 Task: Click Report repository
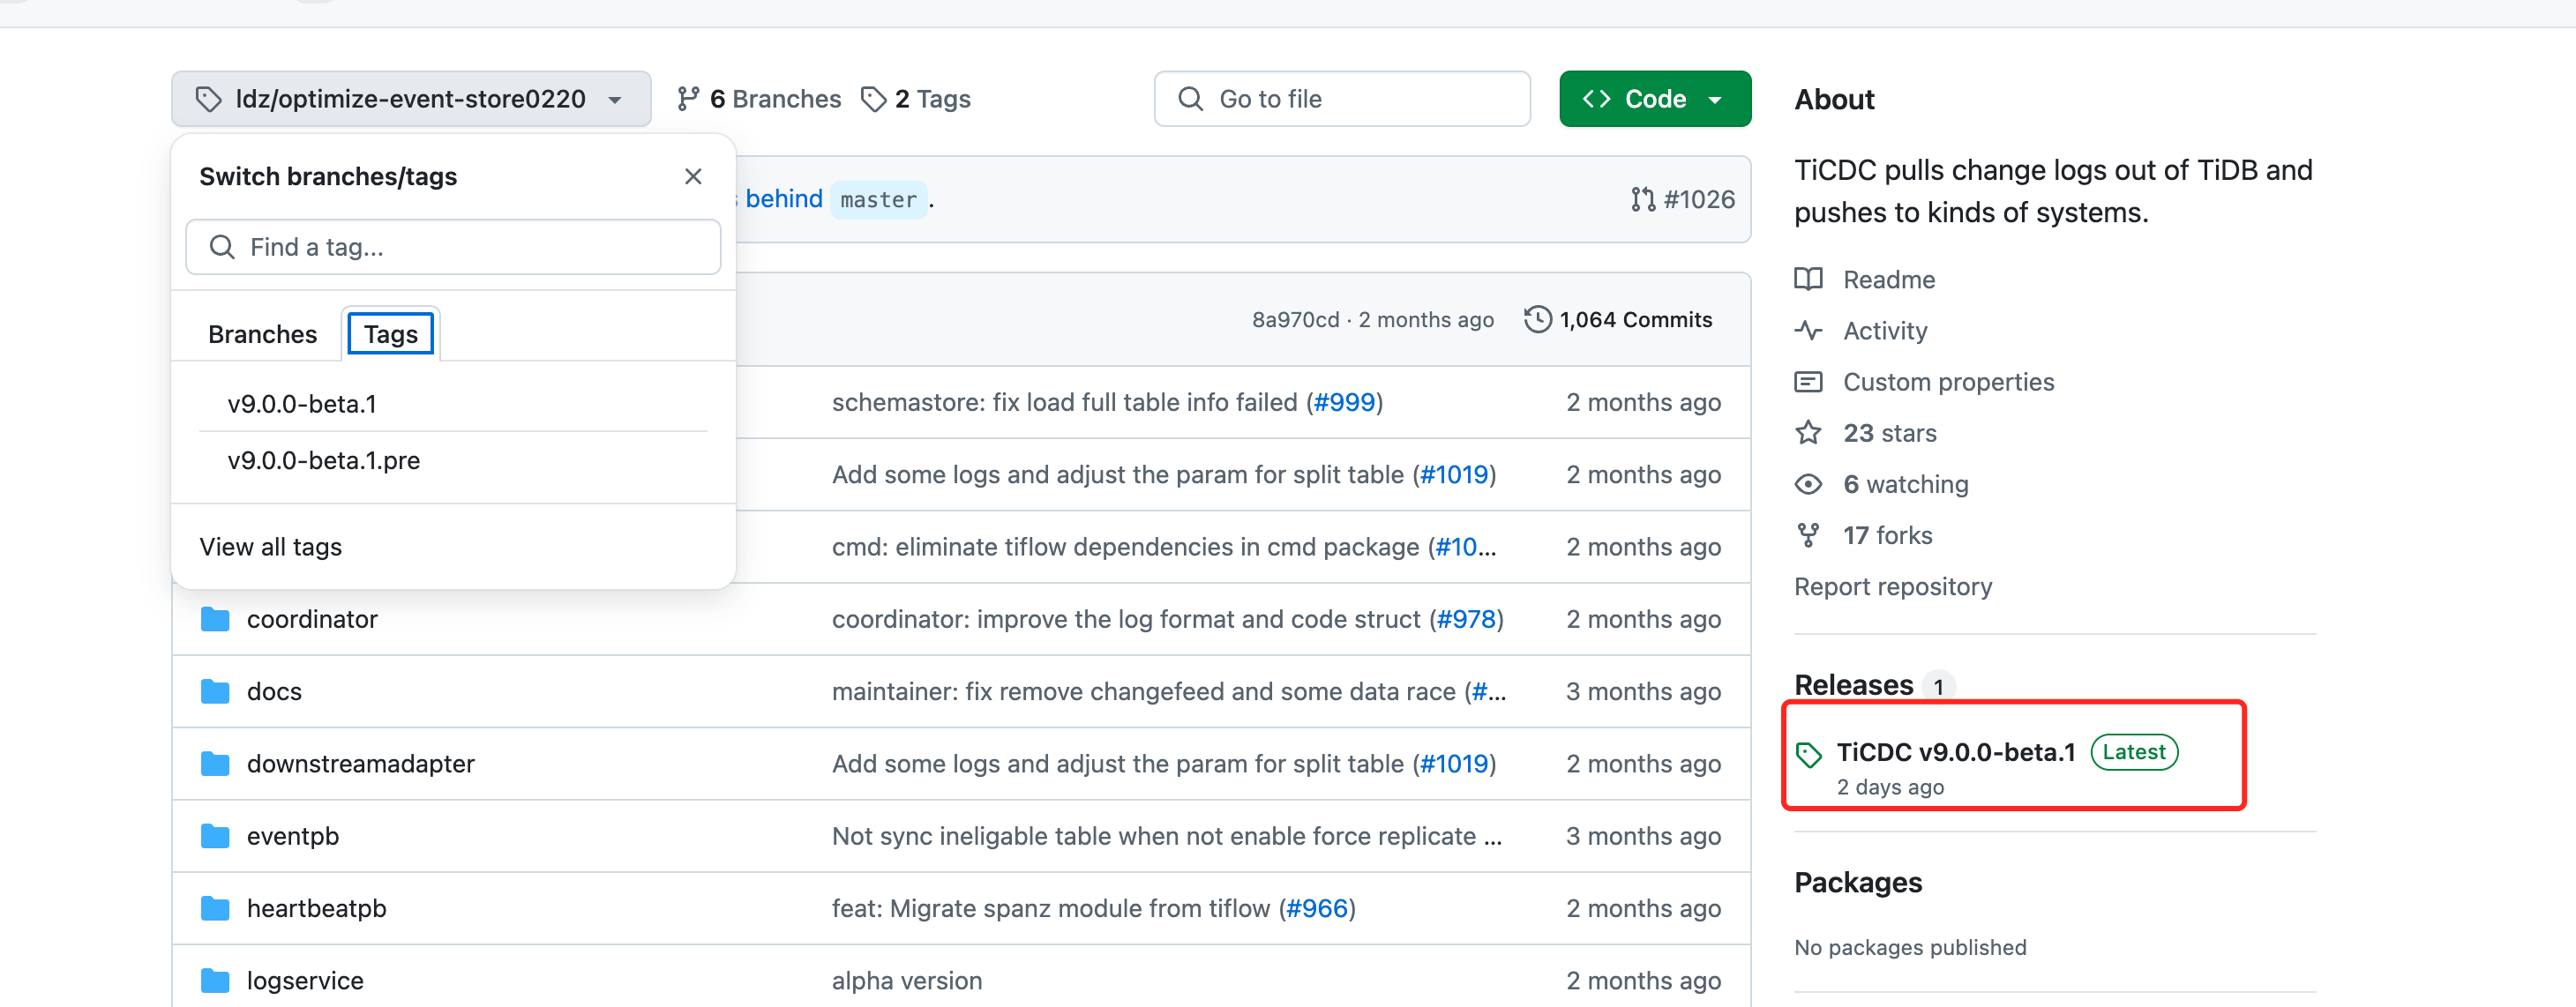1893,586
